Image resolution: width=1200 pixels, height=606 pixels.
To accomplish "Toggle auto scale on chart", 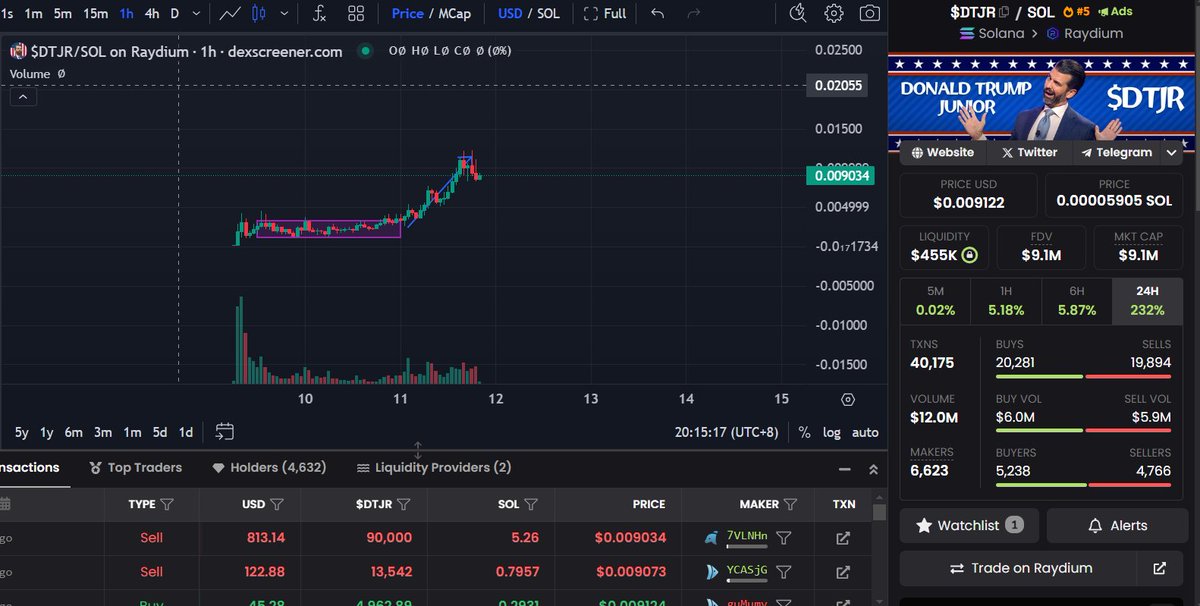I will tap(865, 433).
